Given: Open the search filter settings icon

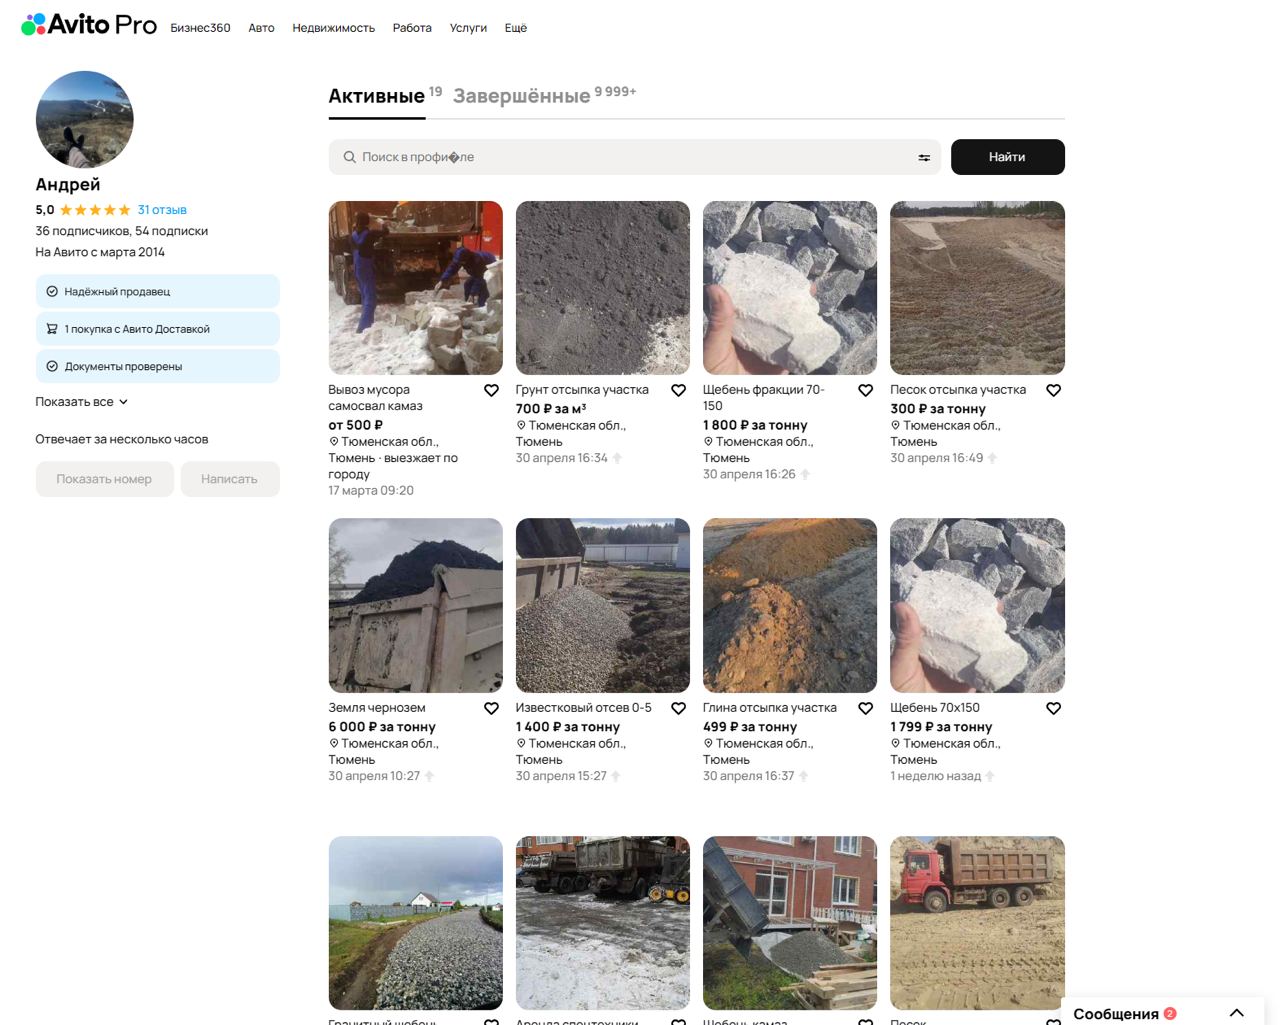Looking at the screenshot, I should (x=924, y=158).
